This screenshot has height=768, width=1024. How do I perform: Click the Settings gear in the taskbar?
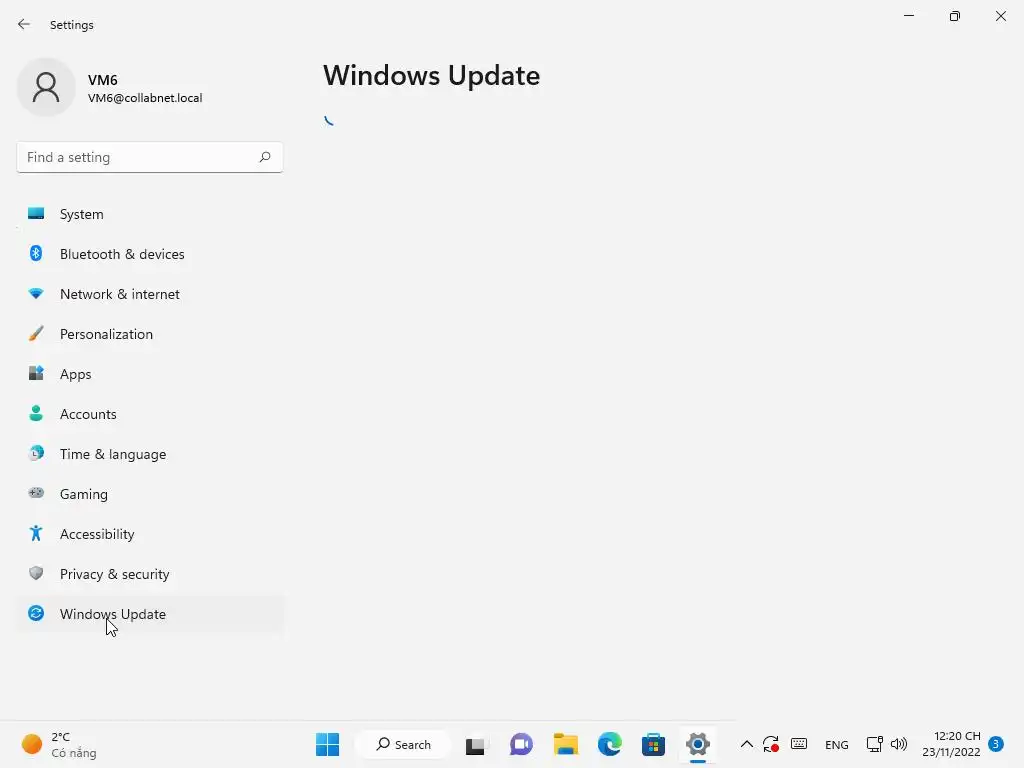coord(697,744)
